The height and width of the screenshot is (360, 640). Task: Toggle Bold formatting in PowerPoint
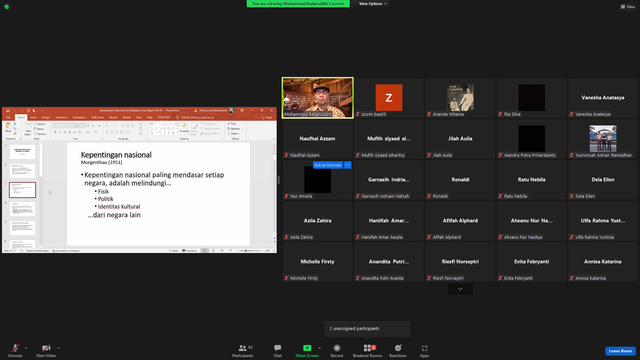pos(55,132)
